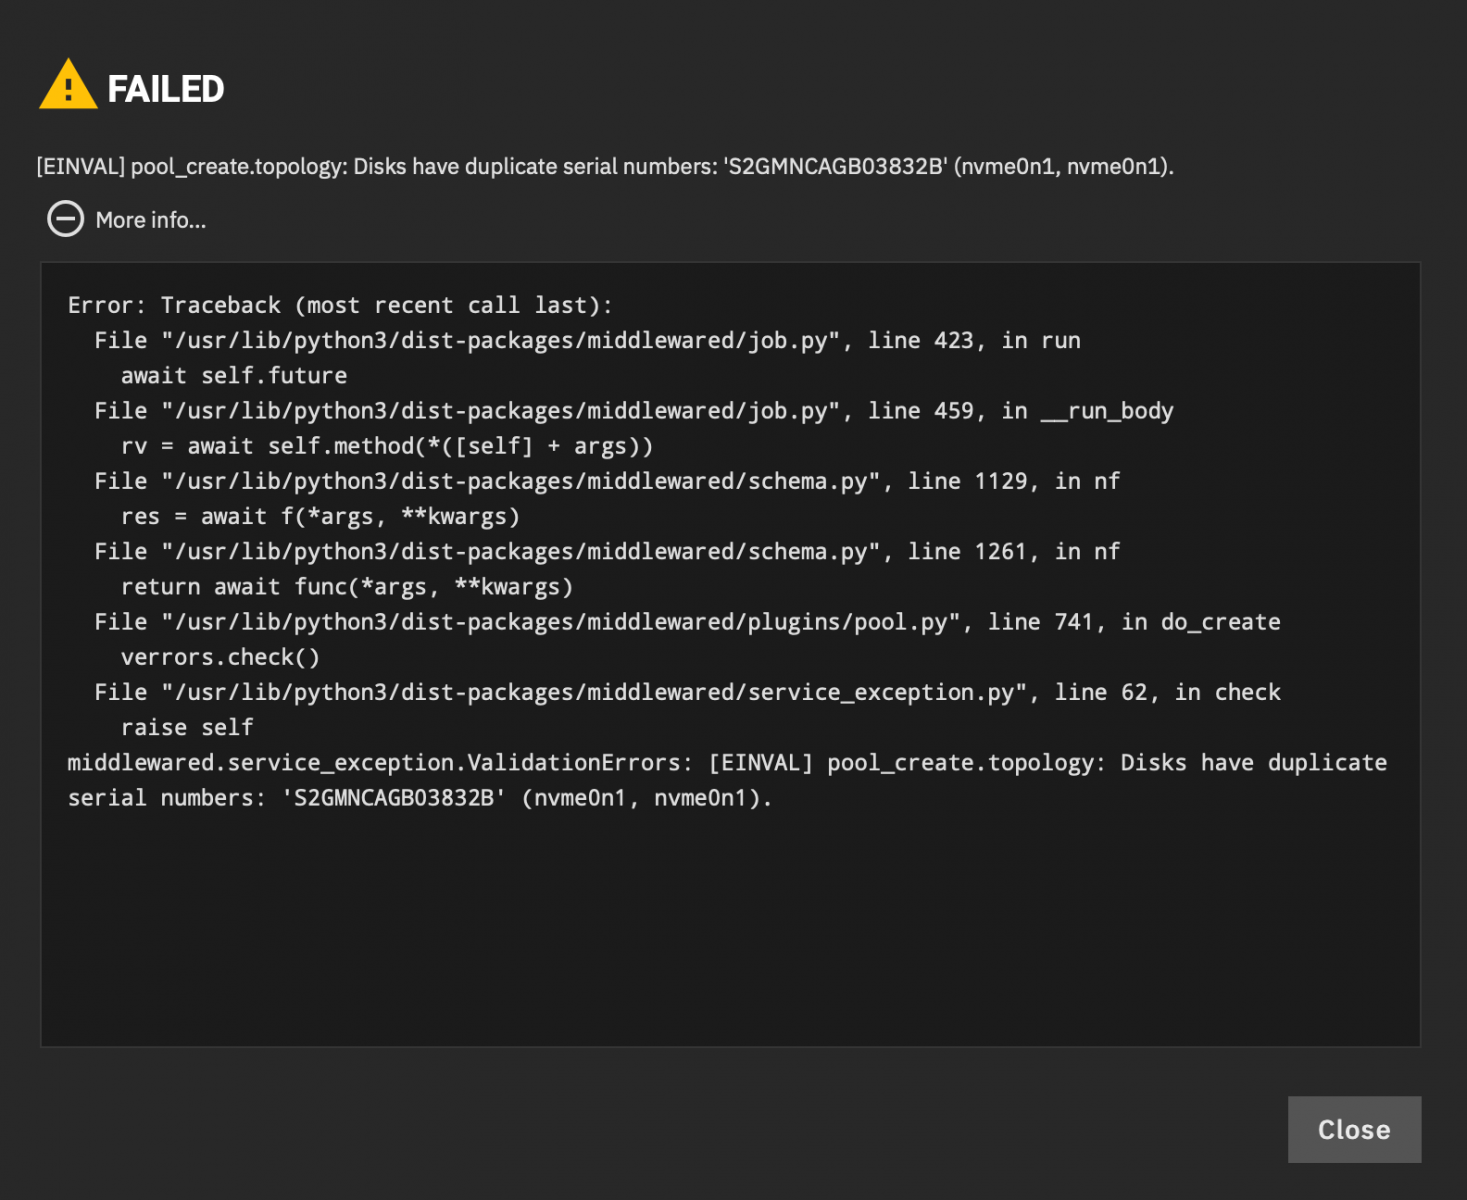Click the "More info..." label

151,220
